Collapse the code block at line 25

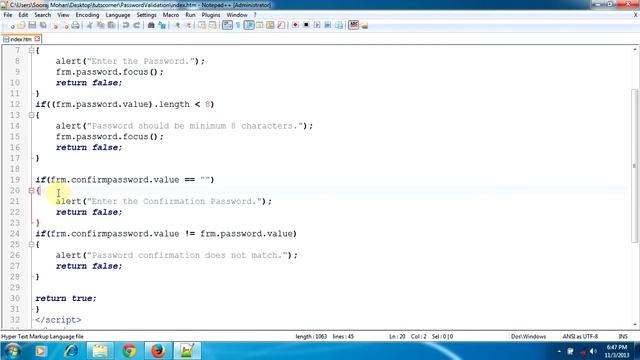tap(31, 244)
